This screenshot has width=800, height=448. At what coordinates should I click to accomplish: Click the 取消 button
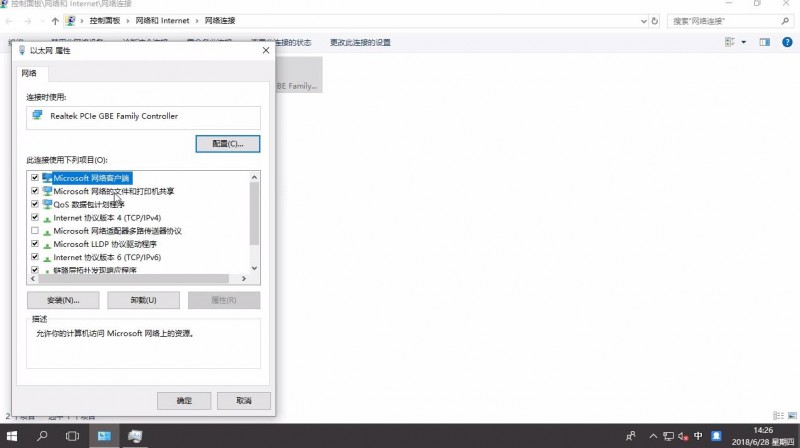point(244,401)
